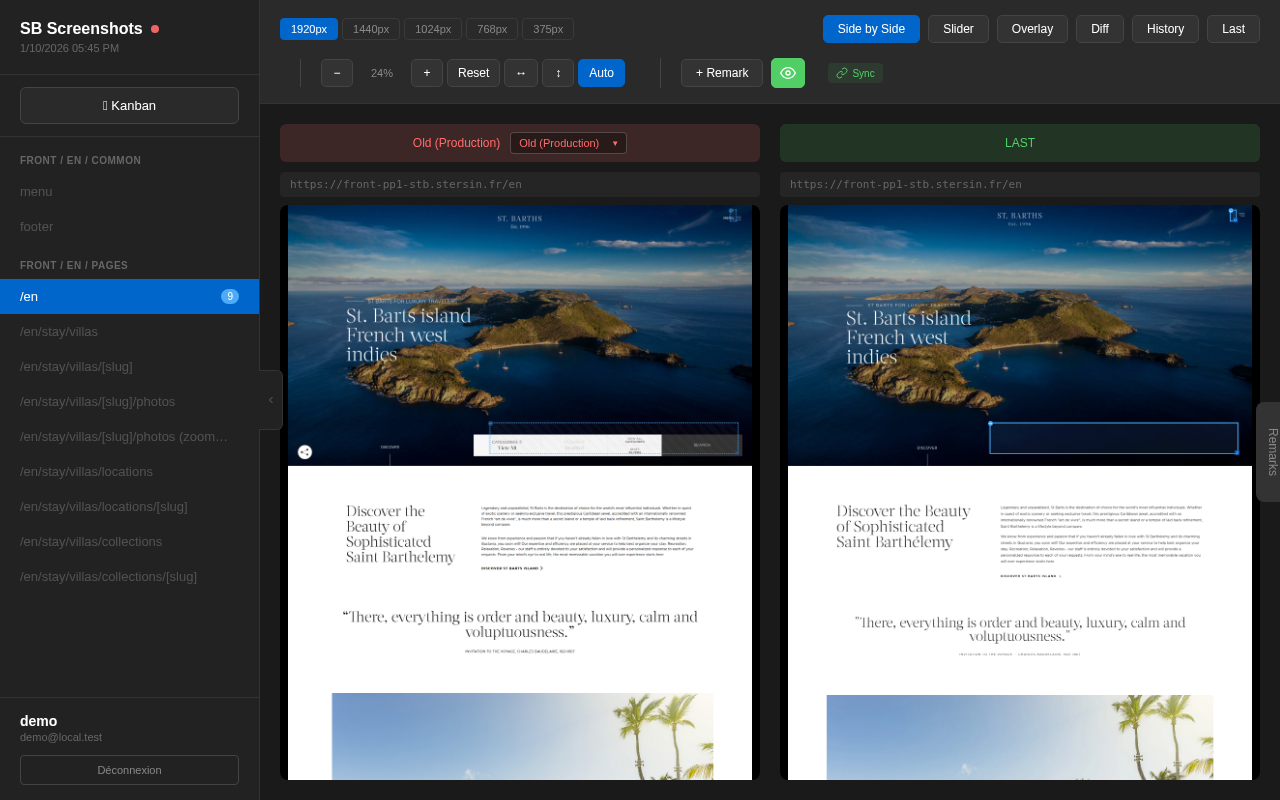
Task: Click the Old (Production) URL field
Action: click(x=520, y=185)
